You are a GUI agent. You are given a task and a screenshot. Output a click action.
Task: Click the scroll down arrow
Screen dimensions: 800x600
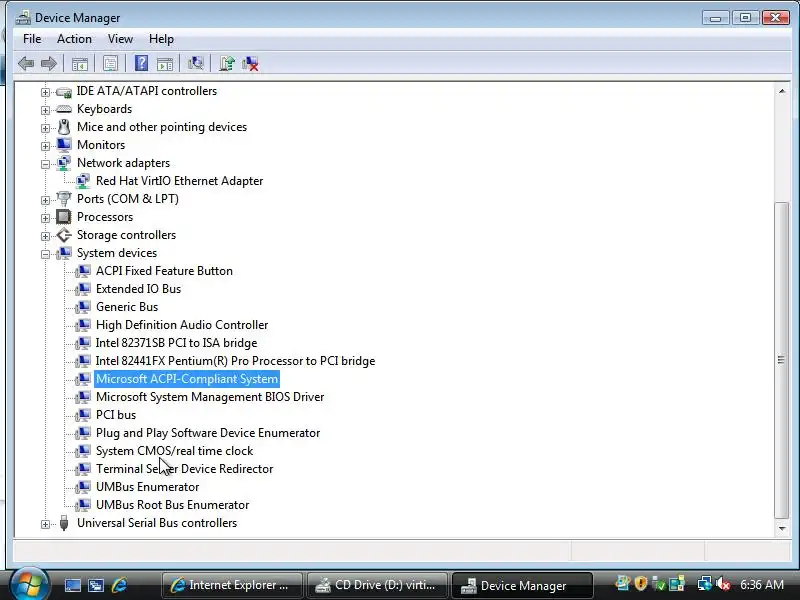[782, 529]
